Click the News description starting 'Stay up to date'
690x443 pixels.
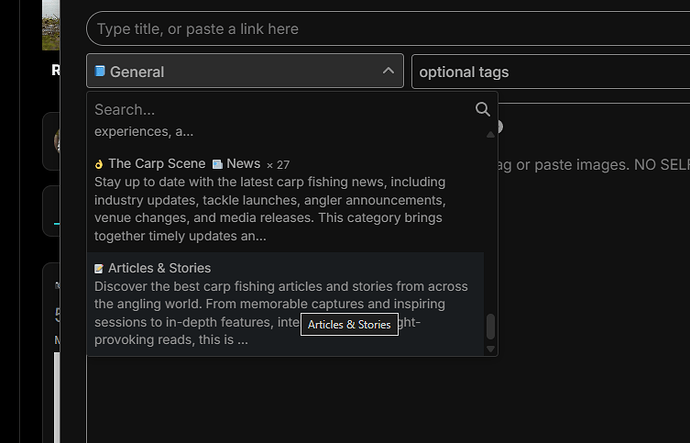point(270,209)
